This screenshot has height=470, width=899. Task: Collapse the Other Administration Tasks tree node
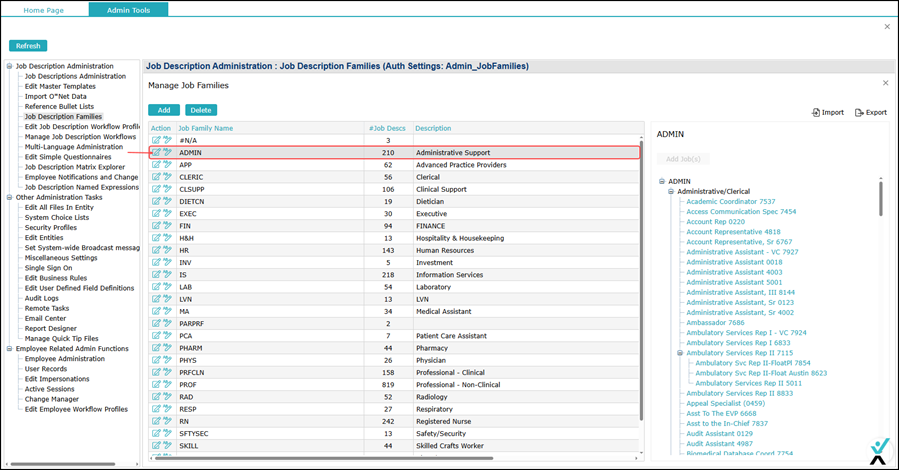pyautogui.click(x=9, y=197)
